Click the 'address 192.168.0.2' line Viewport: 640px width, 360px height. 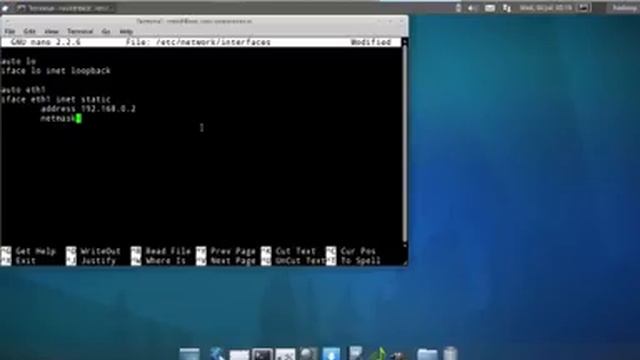[88, 109]
